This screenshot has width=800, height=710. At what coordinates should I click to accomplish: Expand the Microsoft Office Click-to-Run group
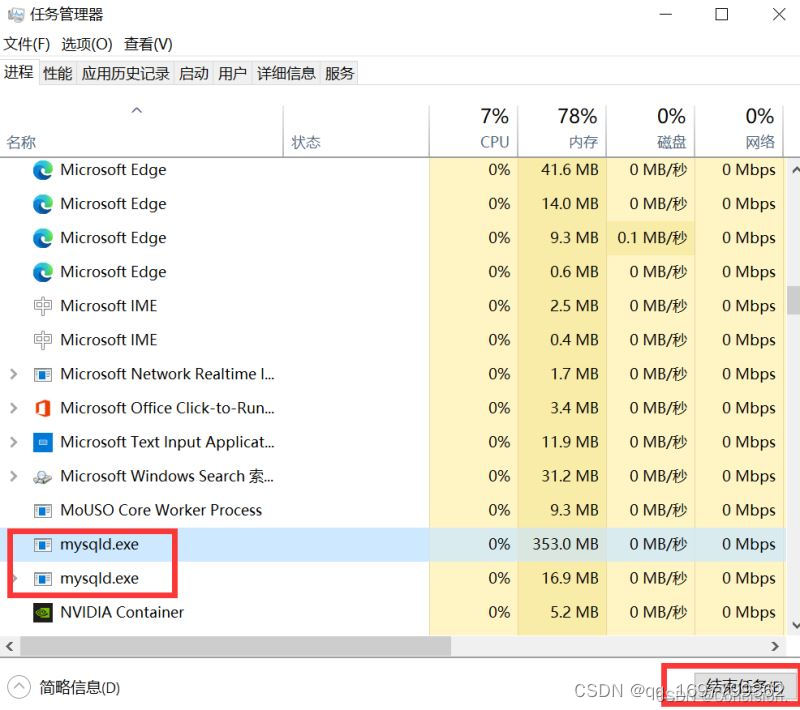14,408
